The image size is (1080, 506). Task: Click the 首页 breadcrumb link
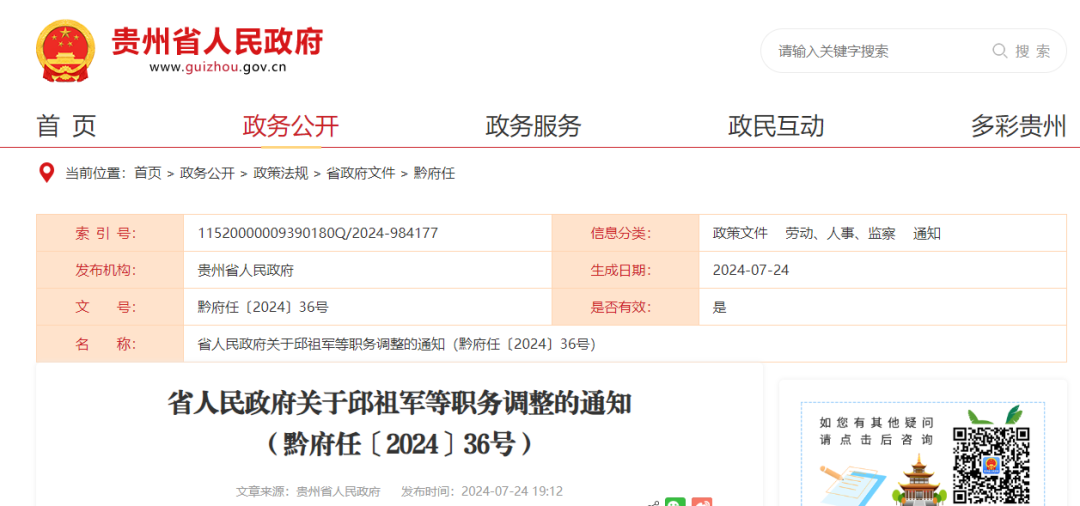coord(148,173)
